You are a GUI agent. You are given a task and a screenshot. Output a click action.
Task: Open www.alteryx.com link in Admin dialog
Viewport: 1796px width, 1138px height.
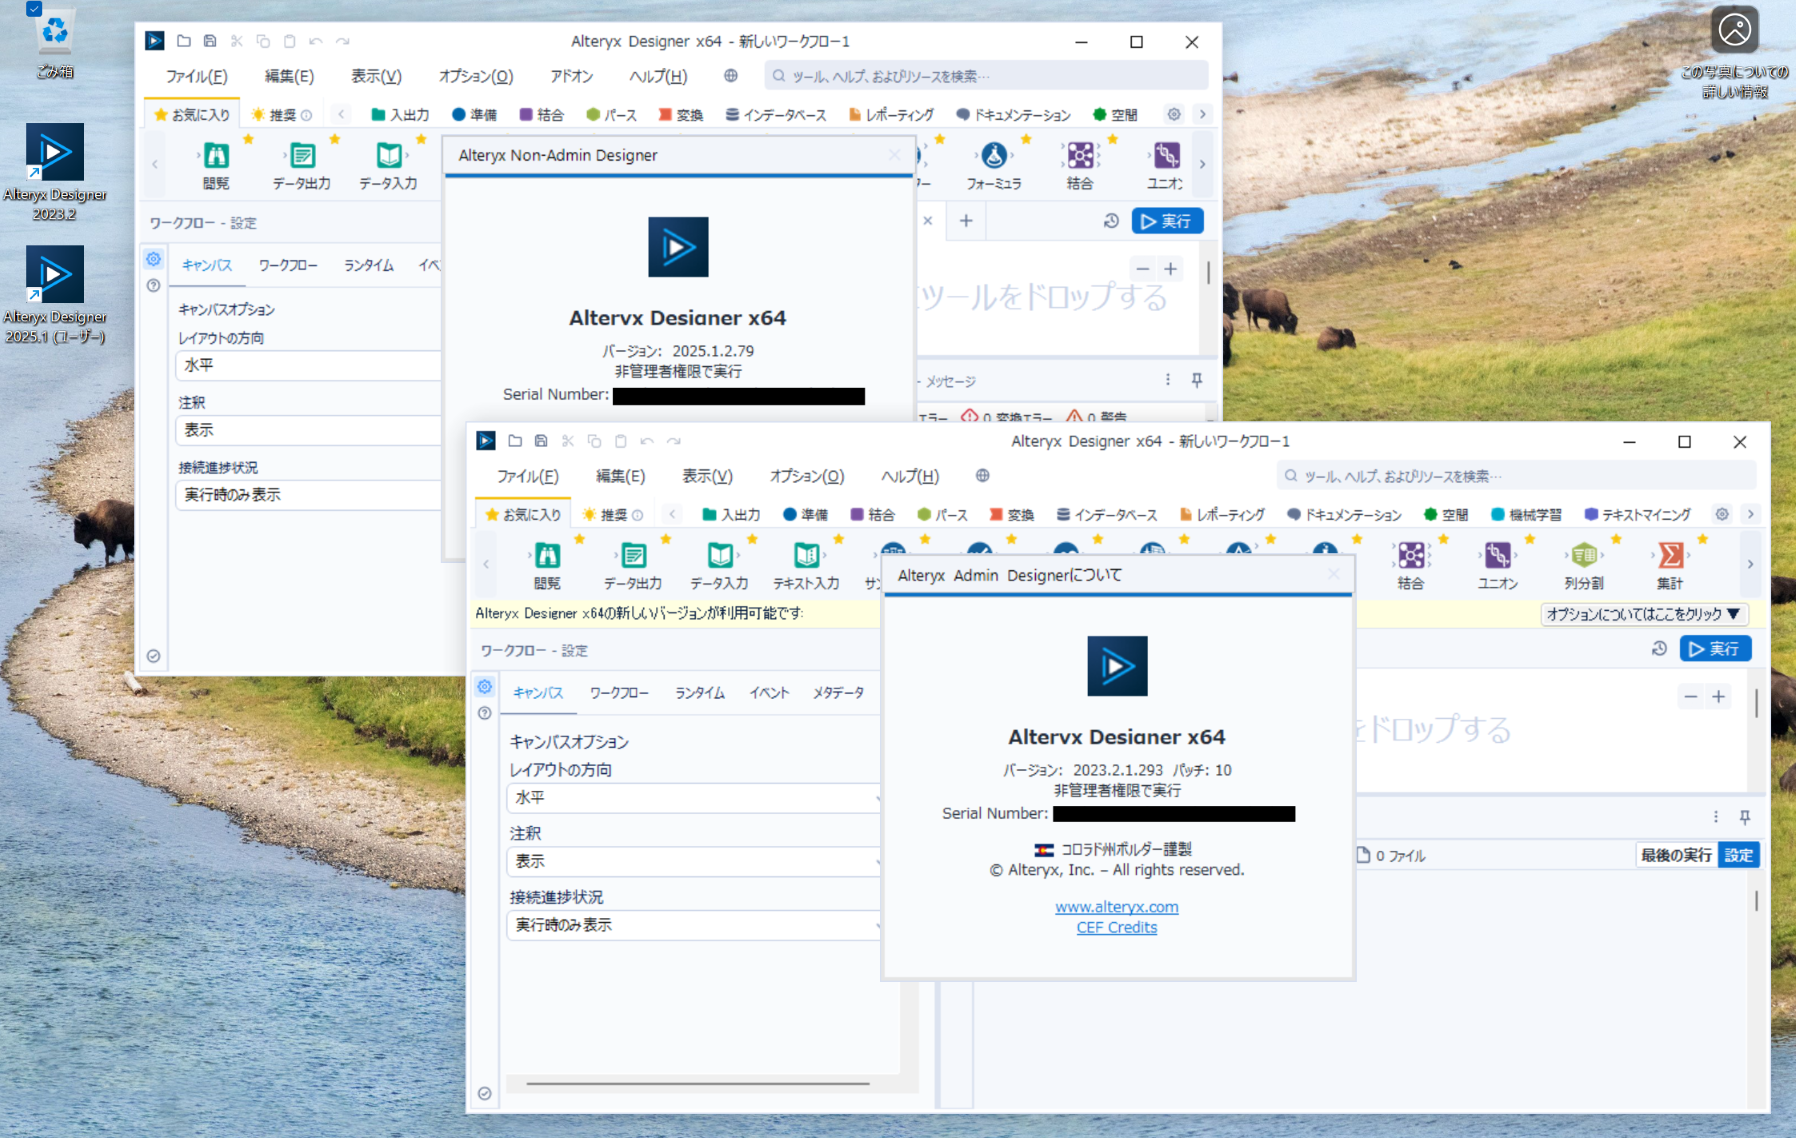1117,907
